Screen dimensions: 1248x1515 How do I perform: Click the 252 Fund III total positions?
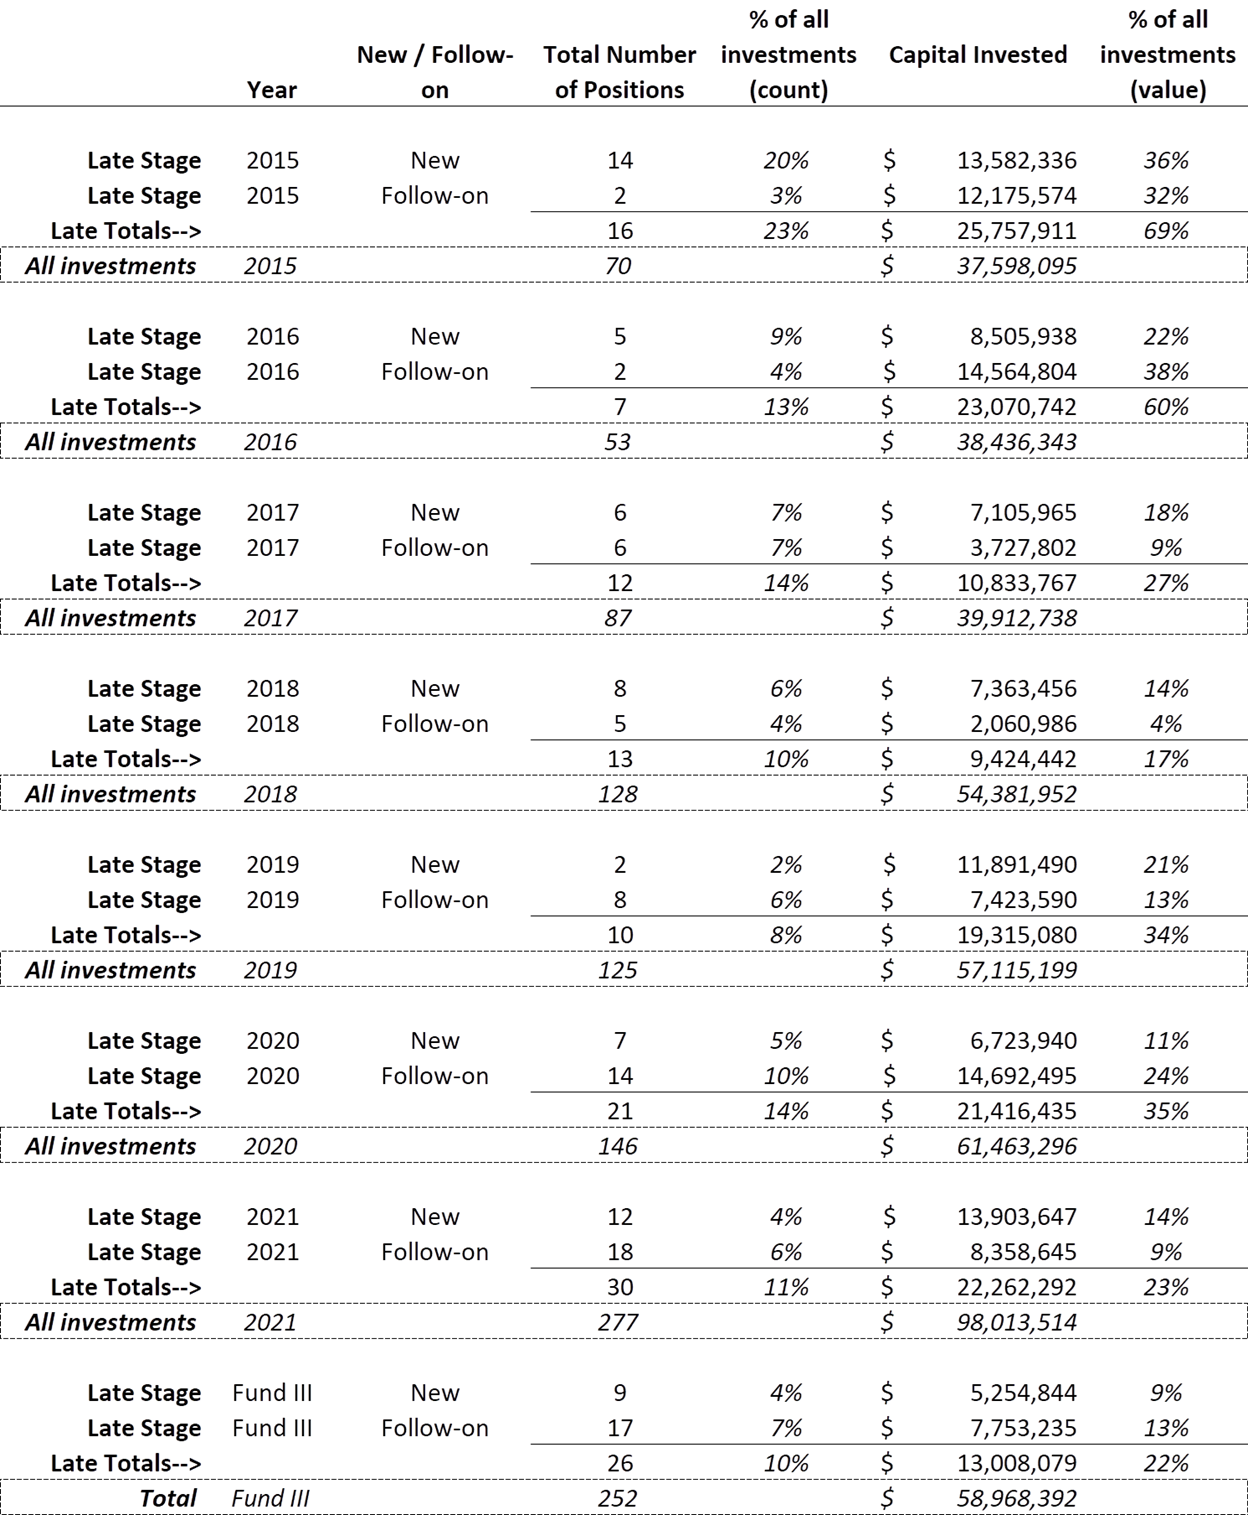click(619, 1498)
